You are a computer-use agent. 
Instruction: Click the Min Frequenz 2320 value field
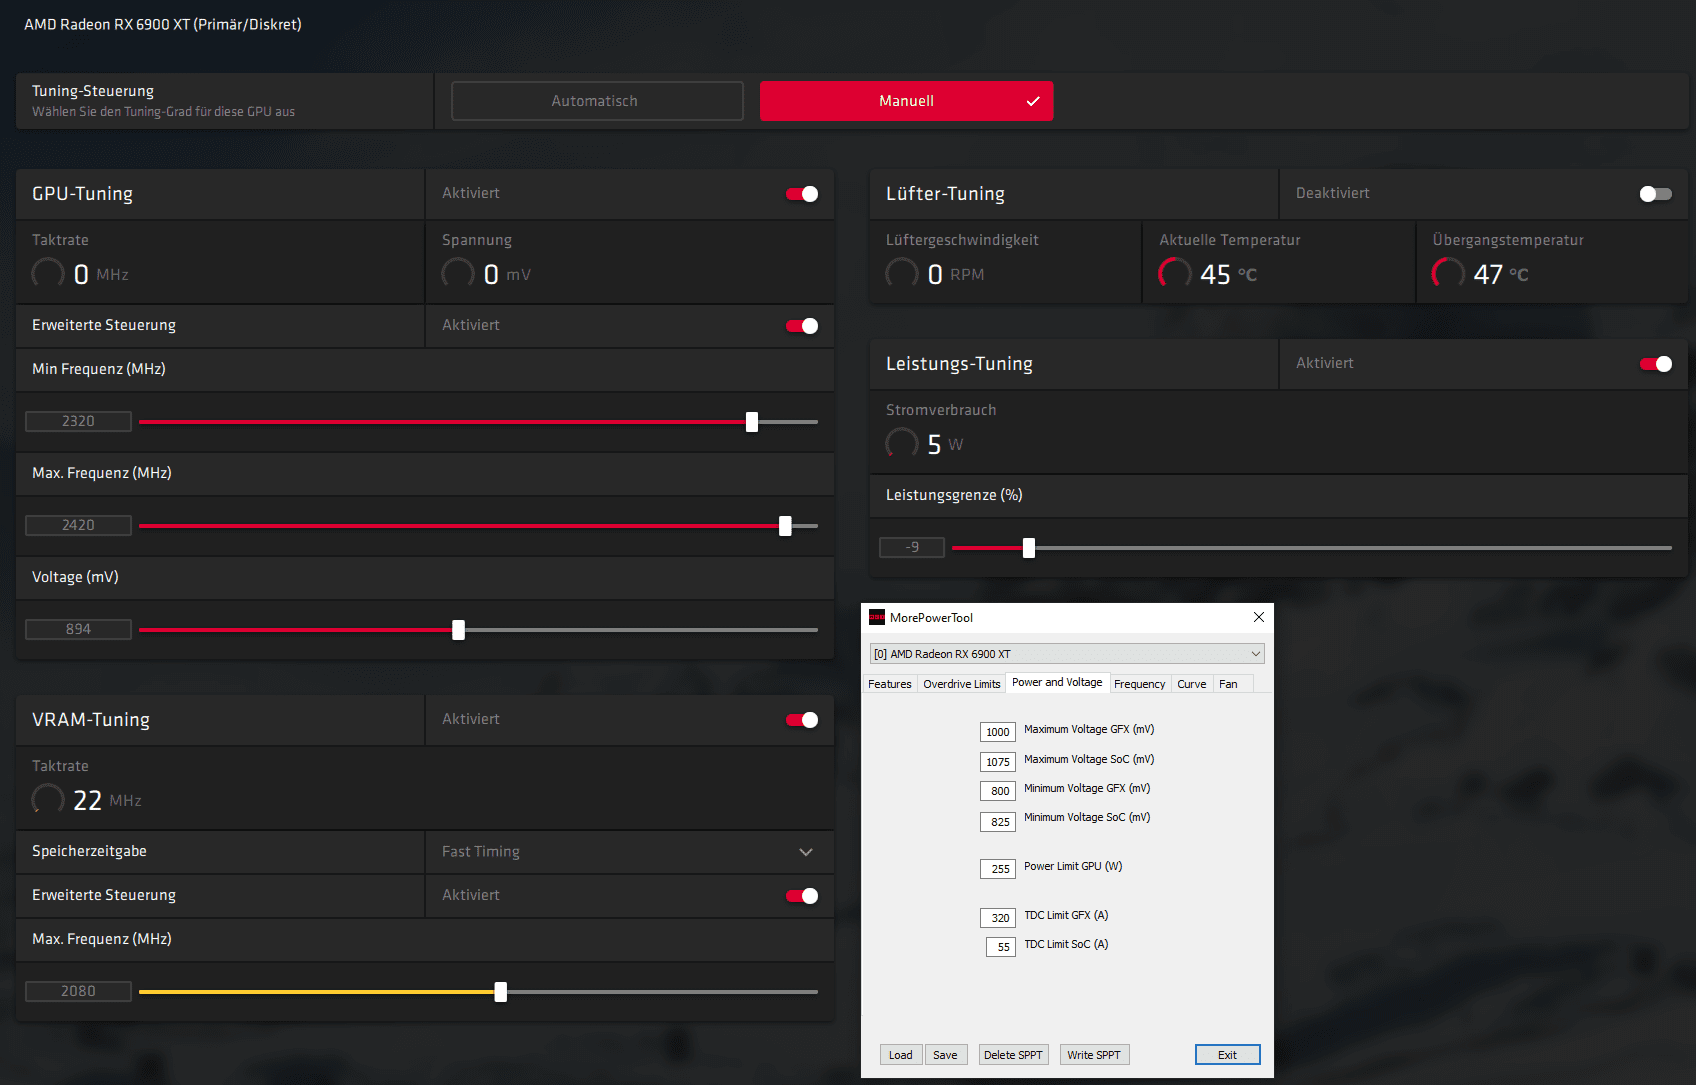point(78,422)
